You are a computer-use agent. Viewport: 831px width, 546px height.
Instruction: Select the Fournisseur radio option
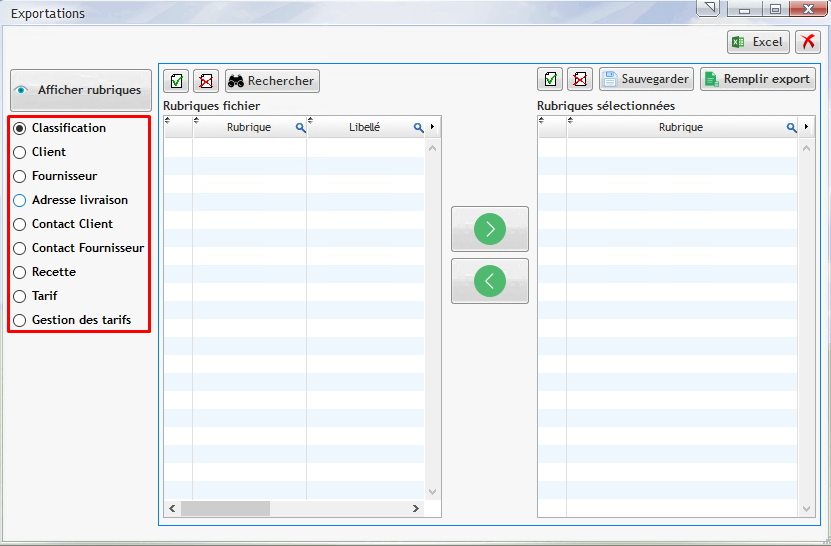click(20, 176)
